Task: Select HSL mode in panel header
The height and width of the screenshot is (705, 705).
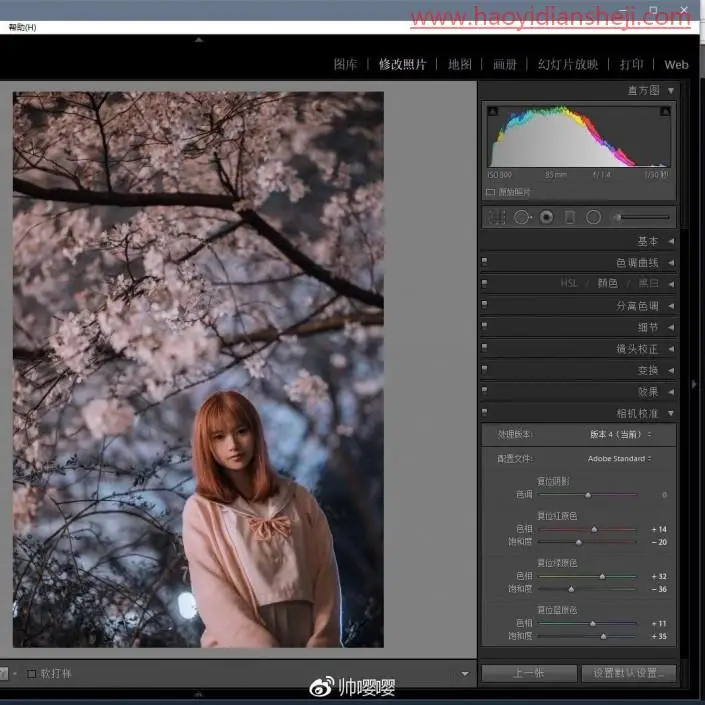Action: tap(569, 283)
